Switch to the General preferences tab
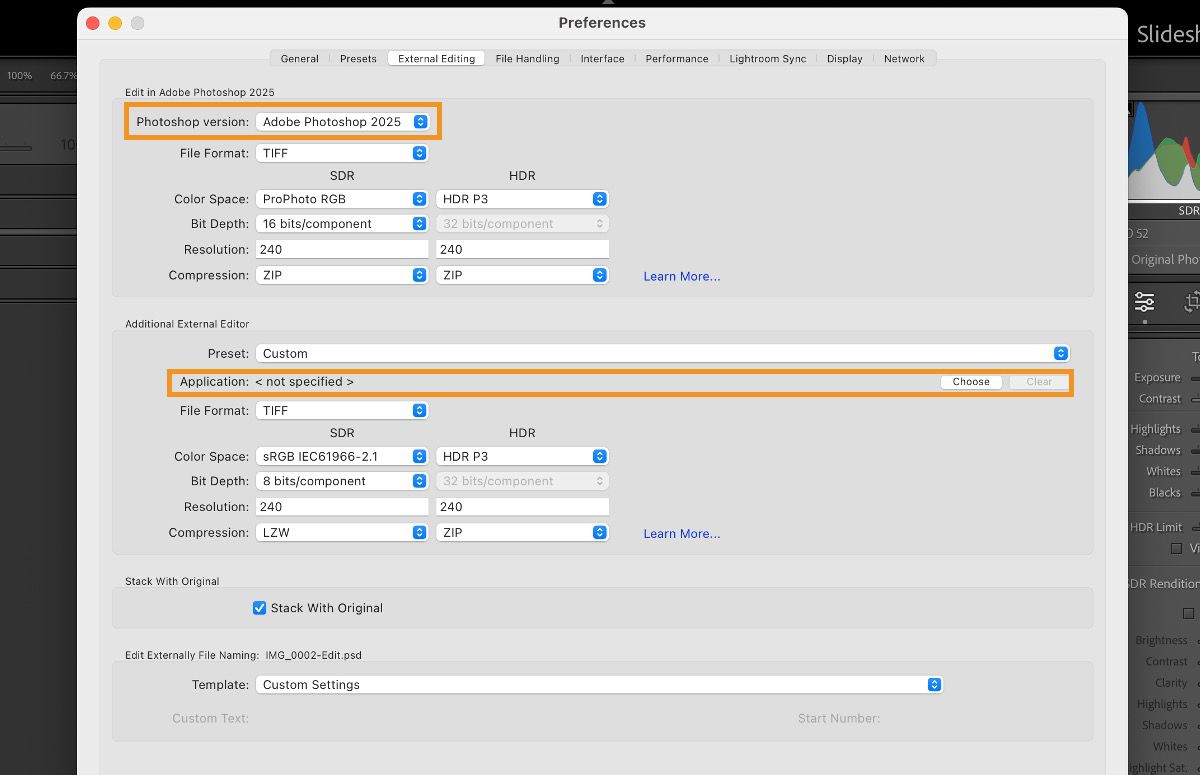Image resolution: width=1200 pixels, height=775 pixels. tap(298, 58)
